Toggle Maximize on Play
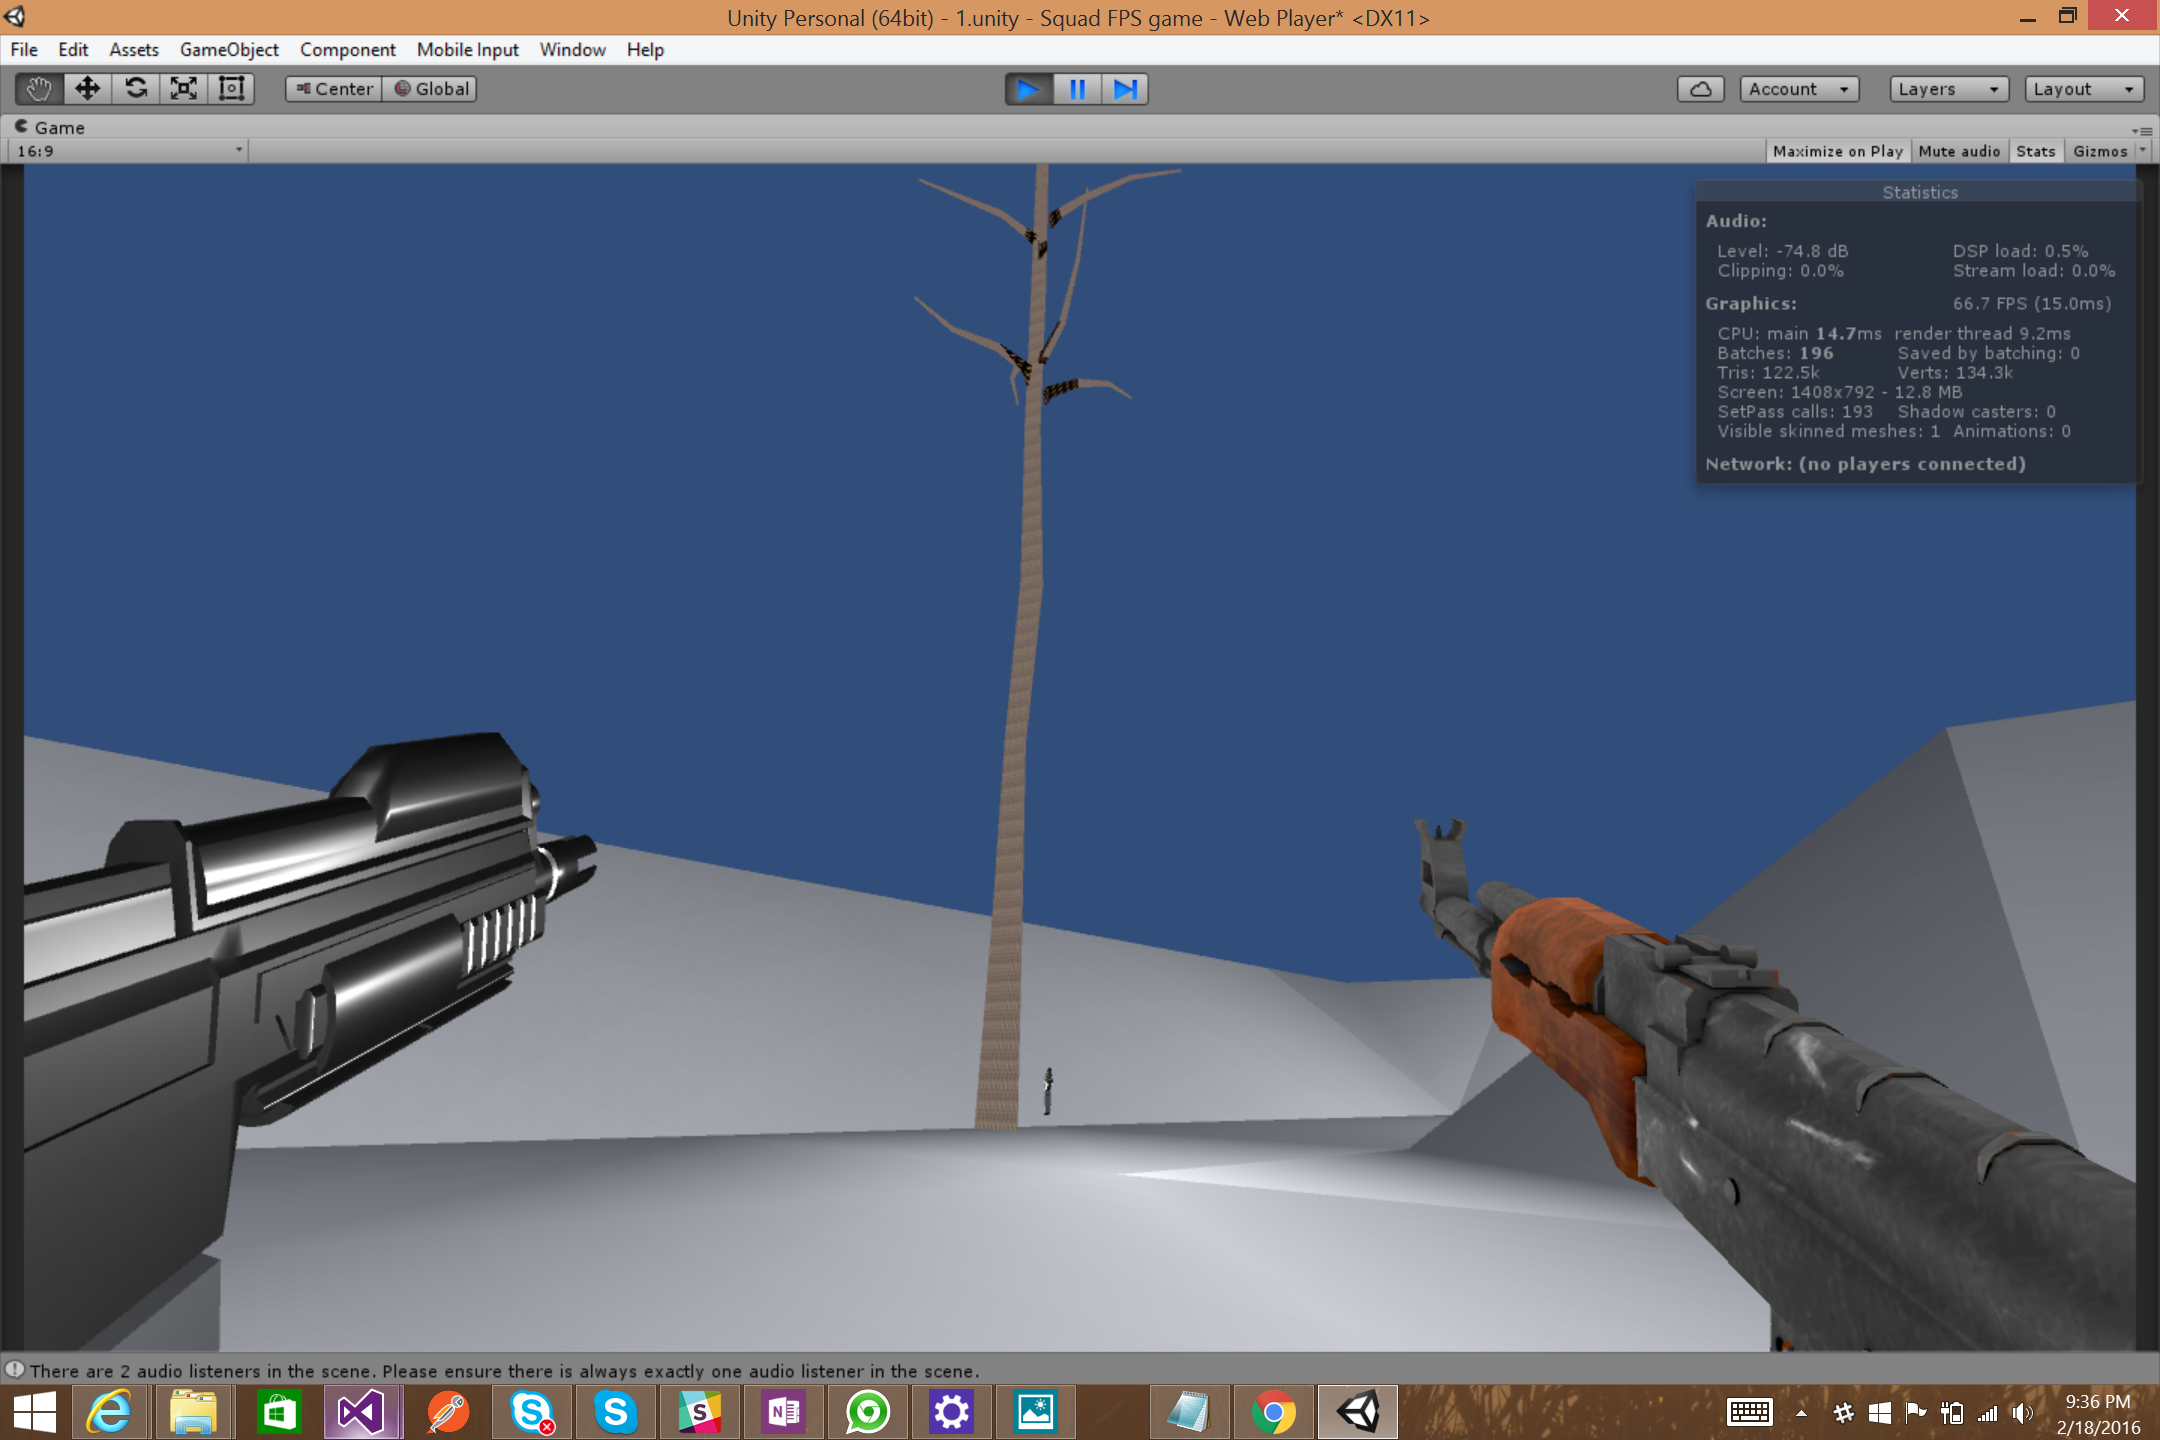This screenshot has height=1440, width=2160. [x=1838, y=151]
